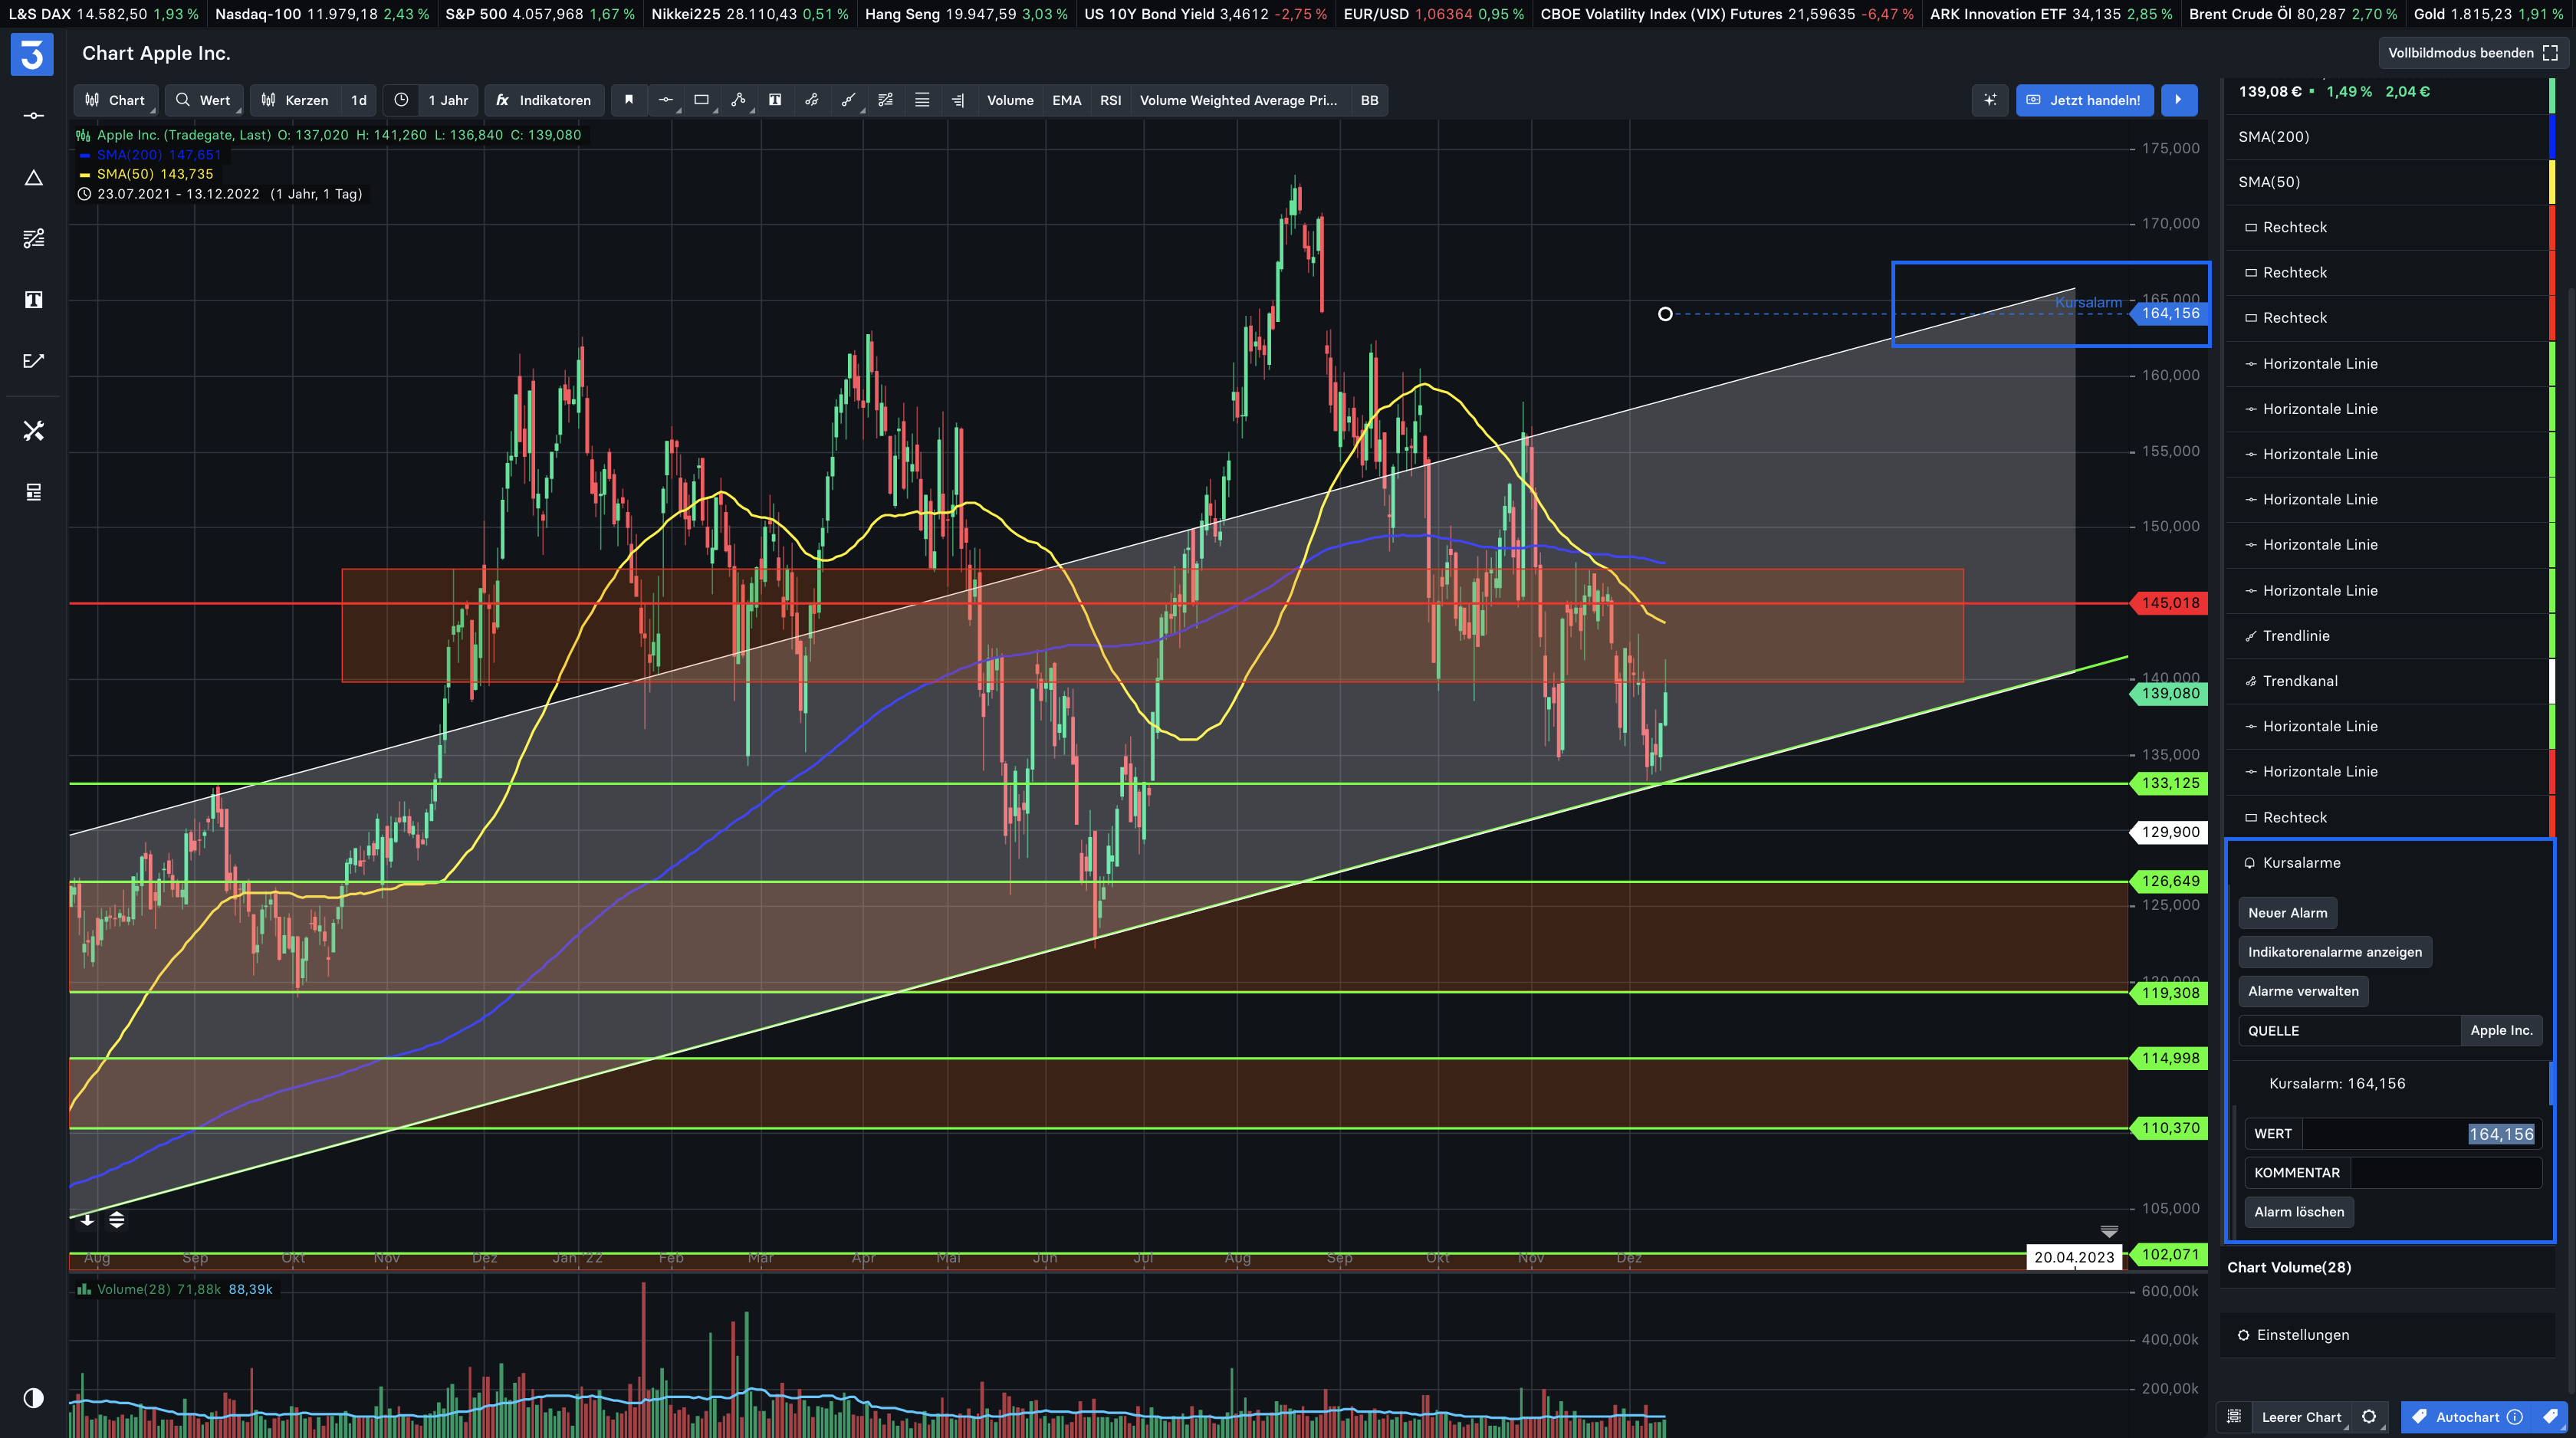
Task: Toggle the Autochart button
Action: pyautogui.click(x=2468, y=1417)
